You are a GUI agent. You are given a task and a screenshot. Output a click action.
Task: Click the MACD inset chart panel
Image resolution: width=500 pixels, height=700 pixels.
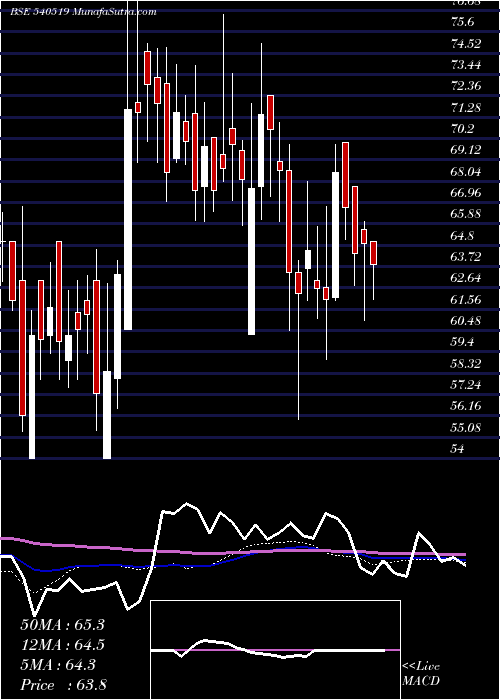[x=275, y=650]
